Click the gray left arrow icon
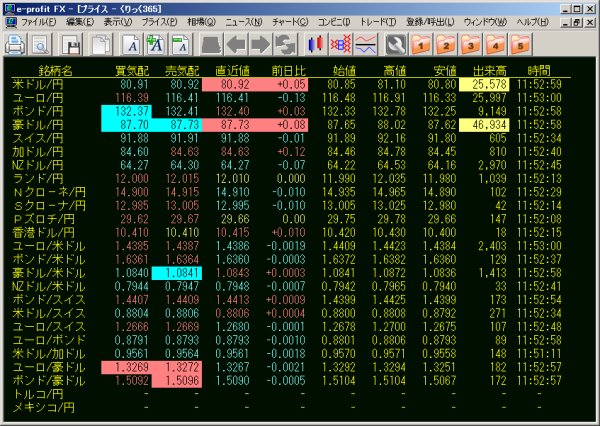Screen dimensions: 600x426 (x=236, y=45)
